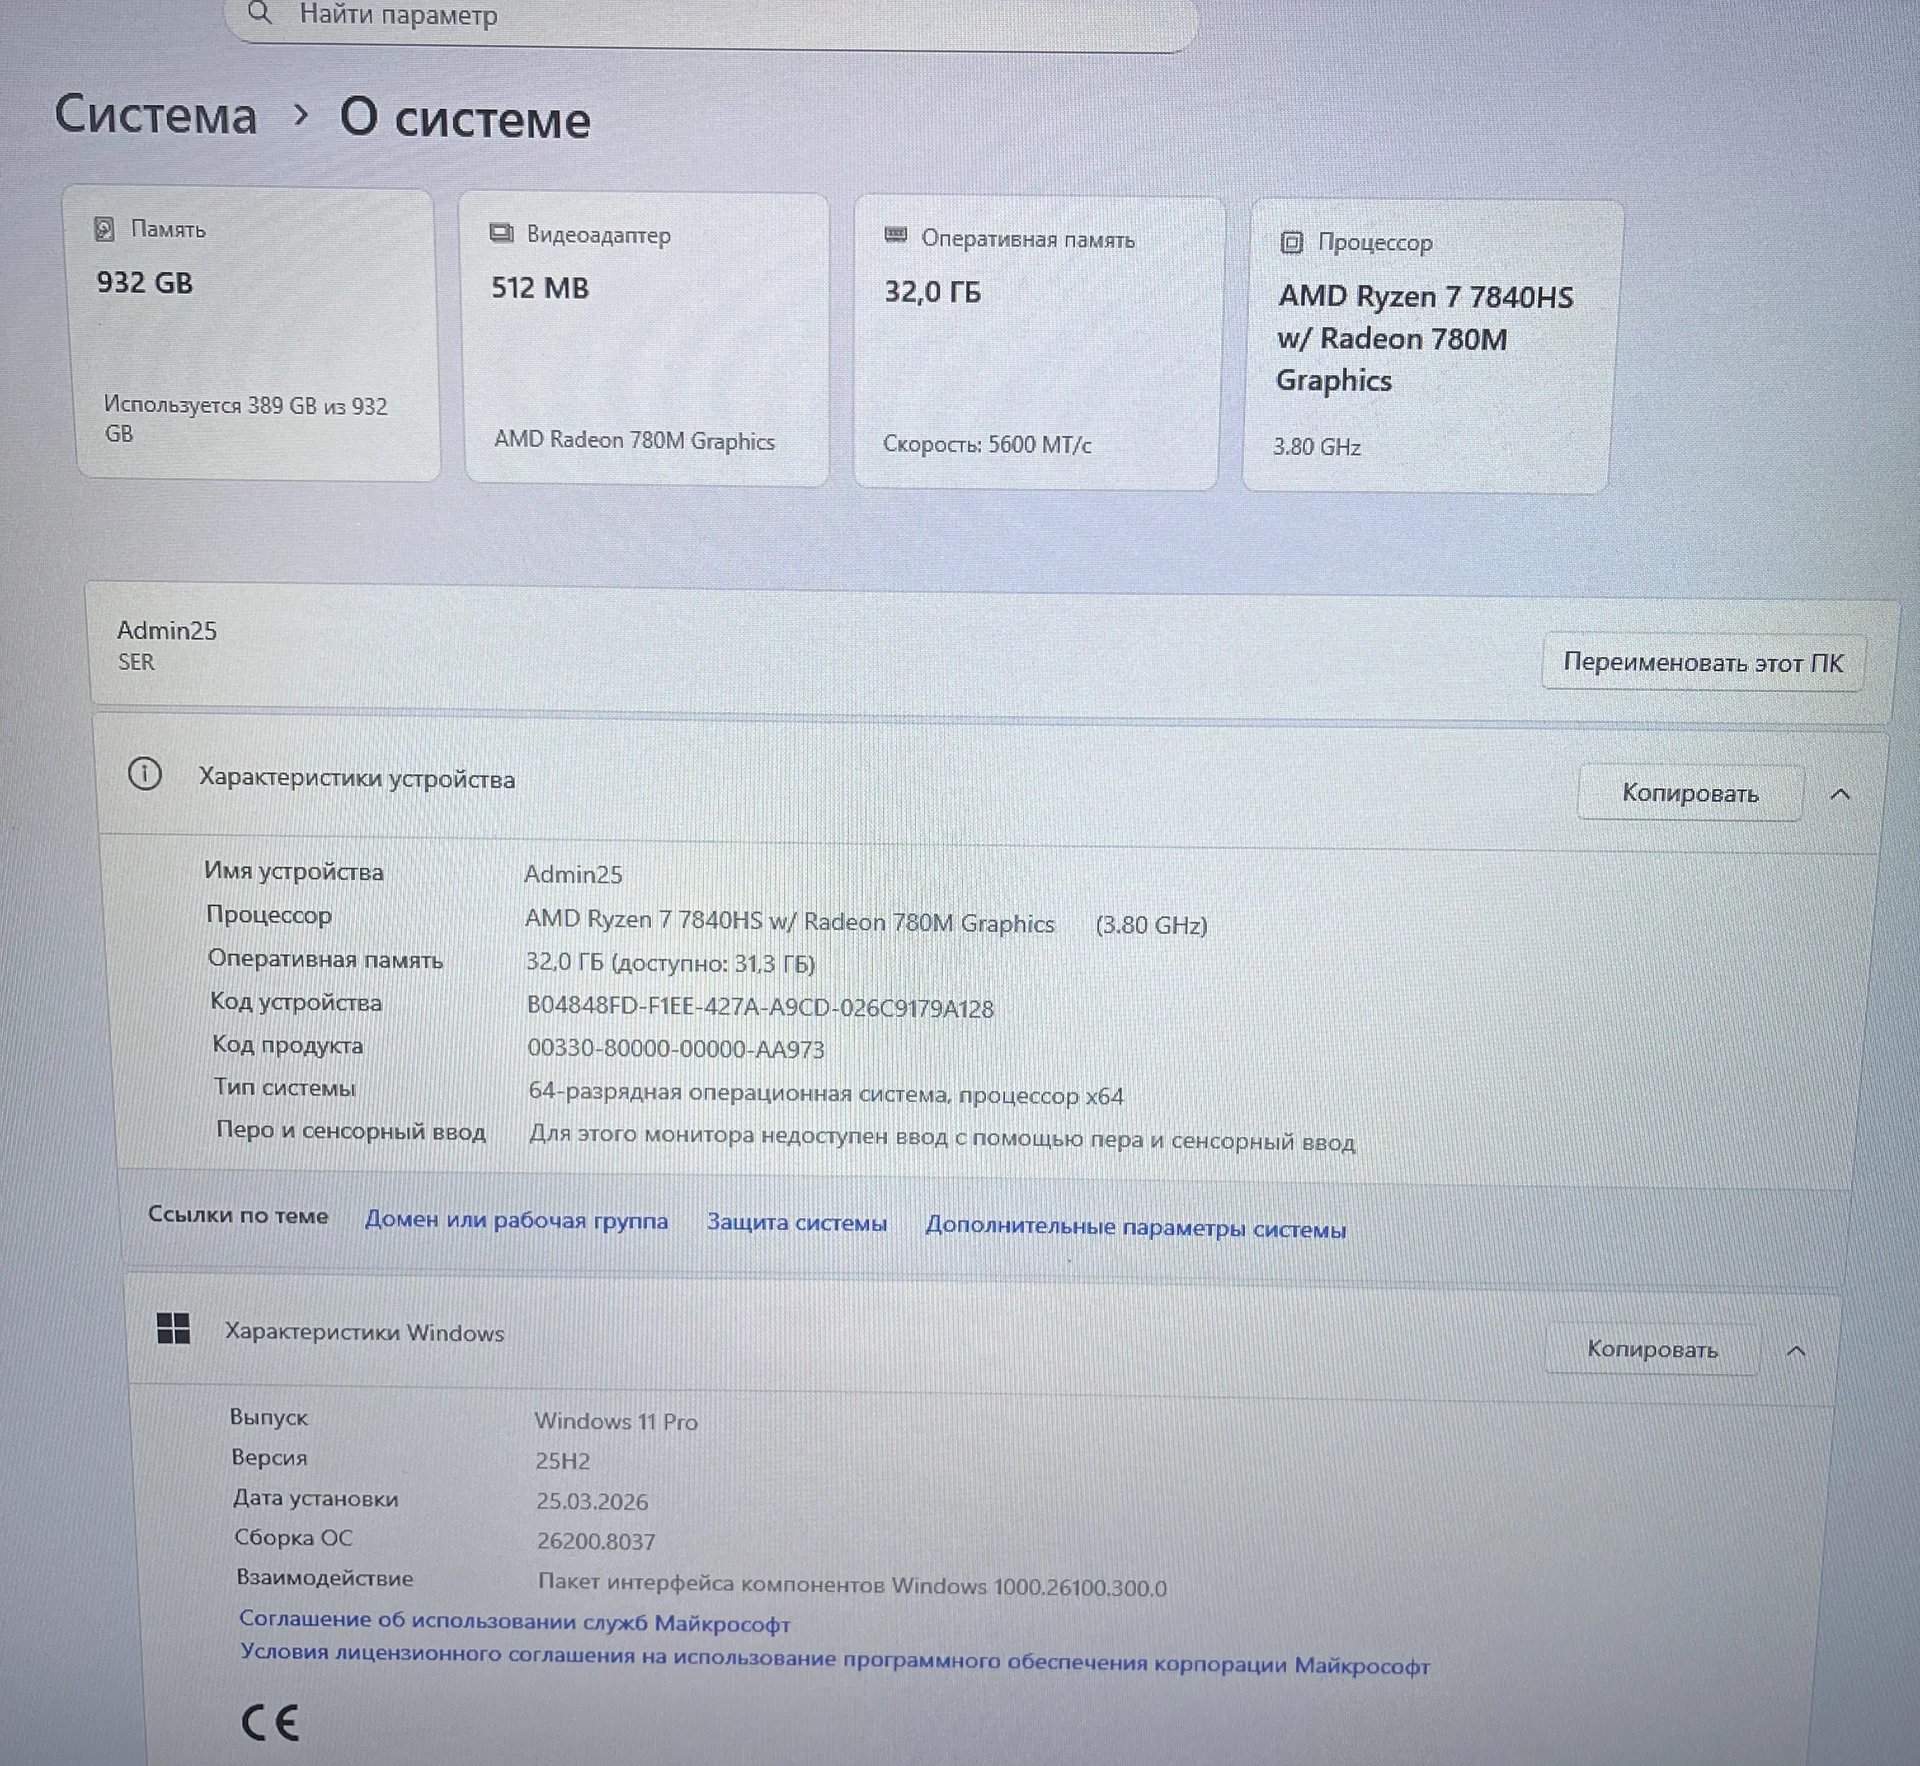Click "AMD Ryzen 7 7840HS" heading in the Процессор card

pos(1426,297)
